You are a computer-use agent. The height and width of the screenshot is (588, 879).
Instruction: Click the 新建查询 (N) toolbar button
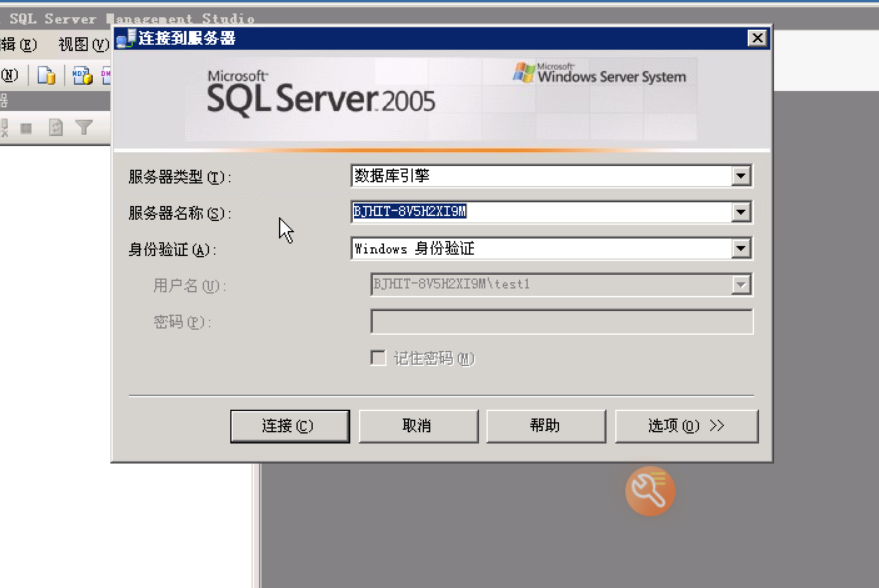[x=9, y=75]
